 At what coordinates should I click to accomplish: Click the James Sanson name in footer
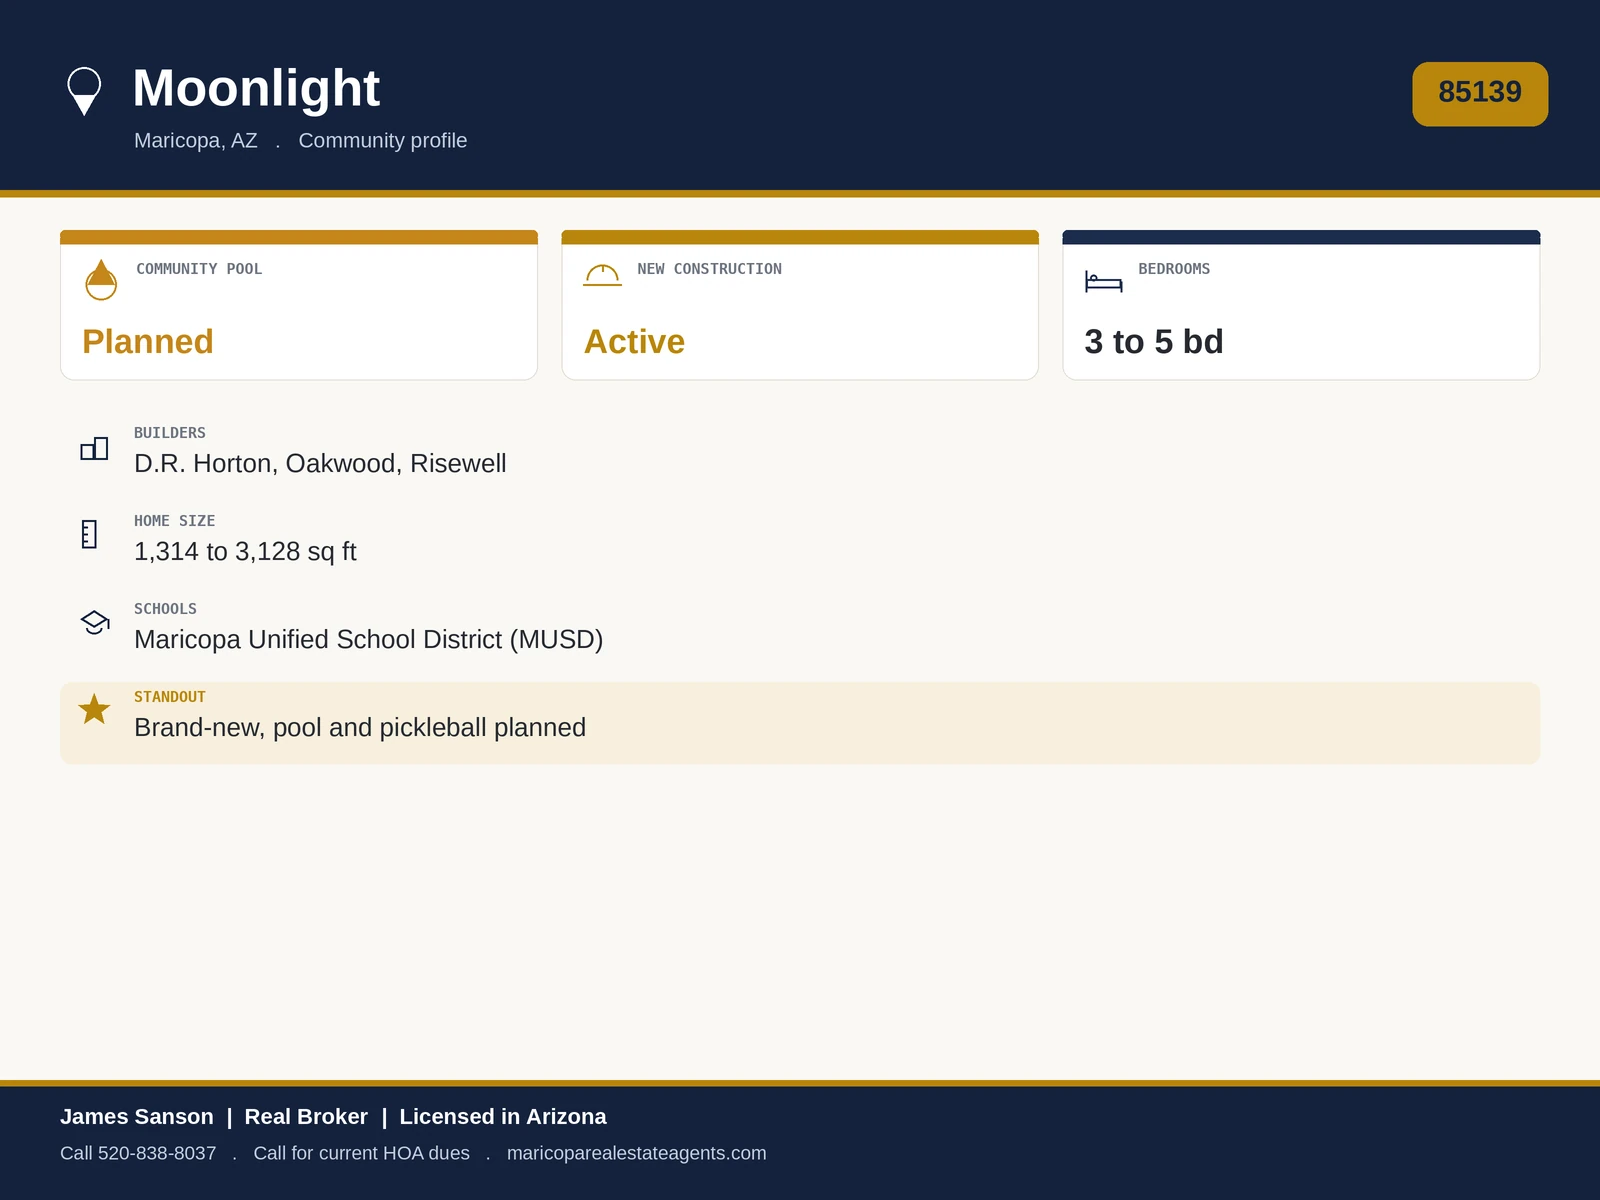[137, 1117]
